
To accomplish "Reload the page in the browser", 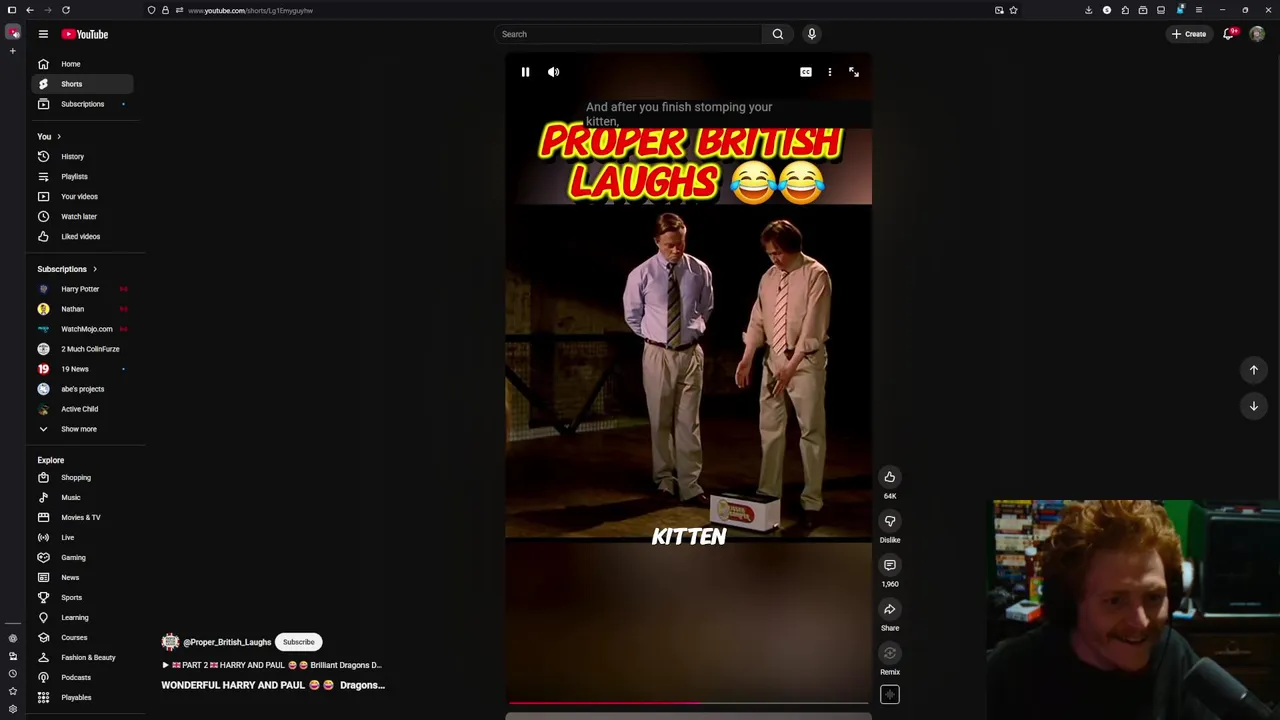I will click(66, 10).
